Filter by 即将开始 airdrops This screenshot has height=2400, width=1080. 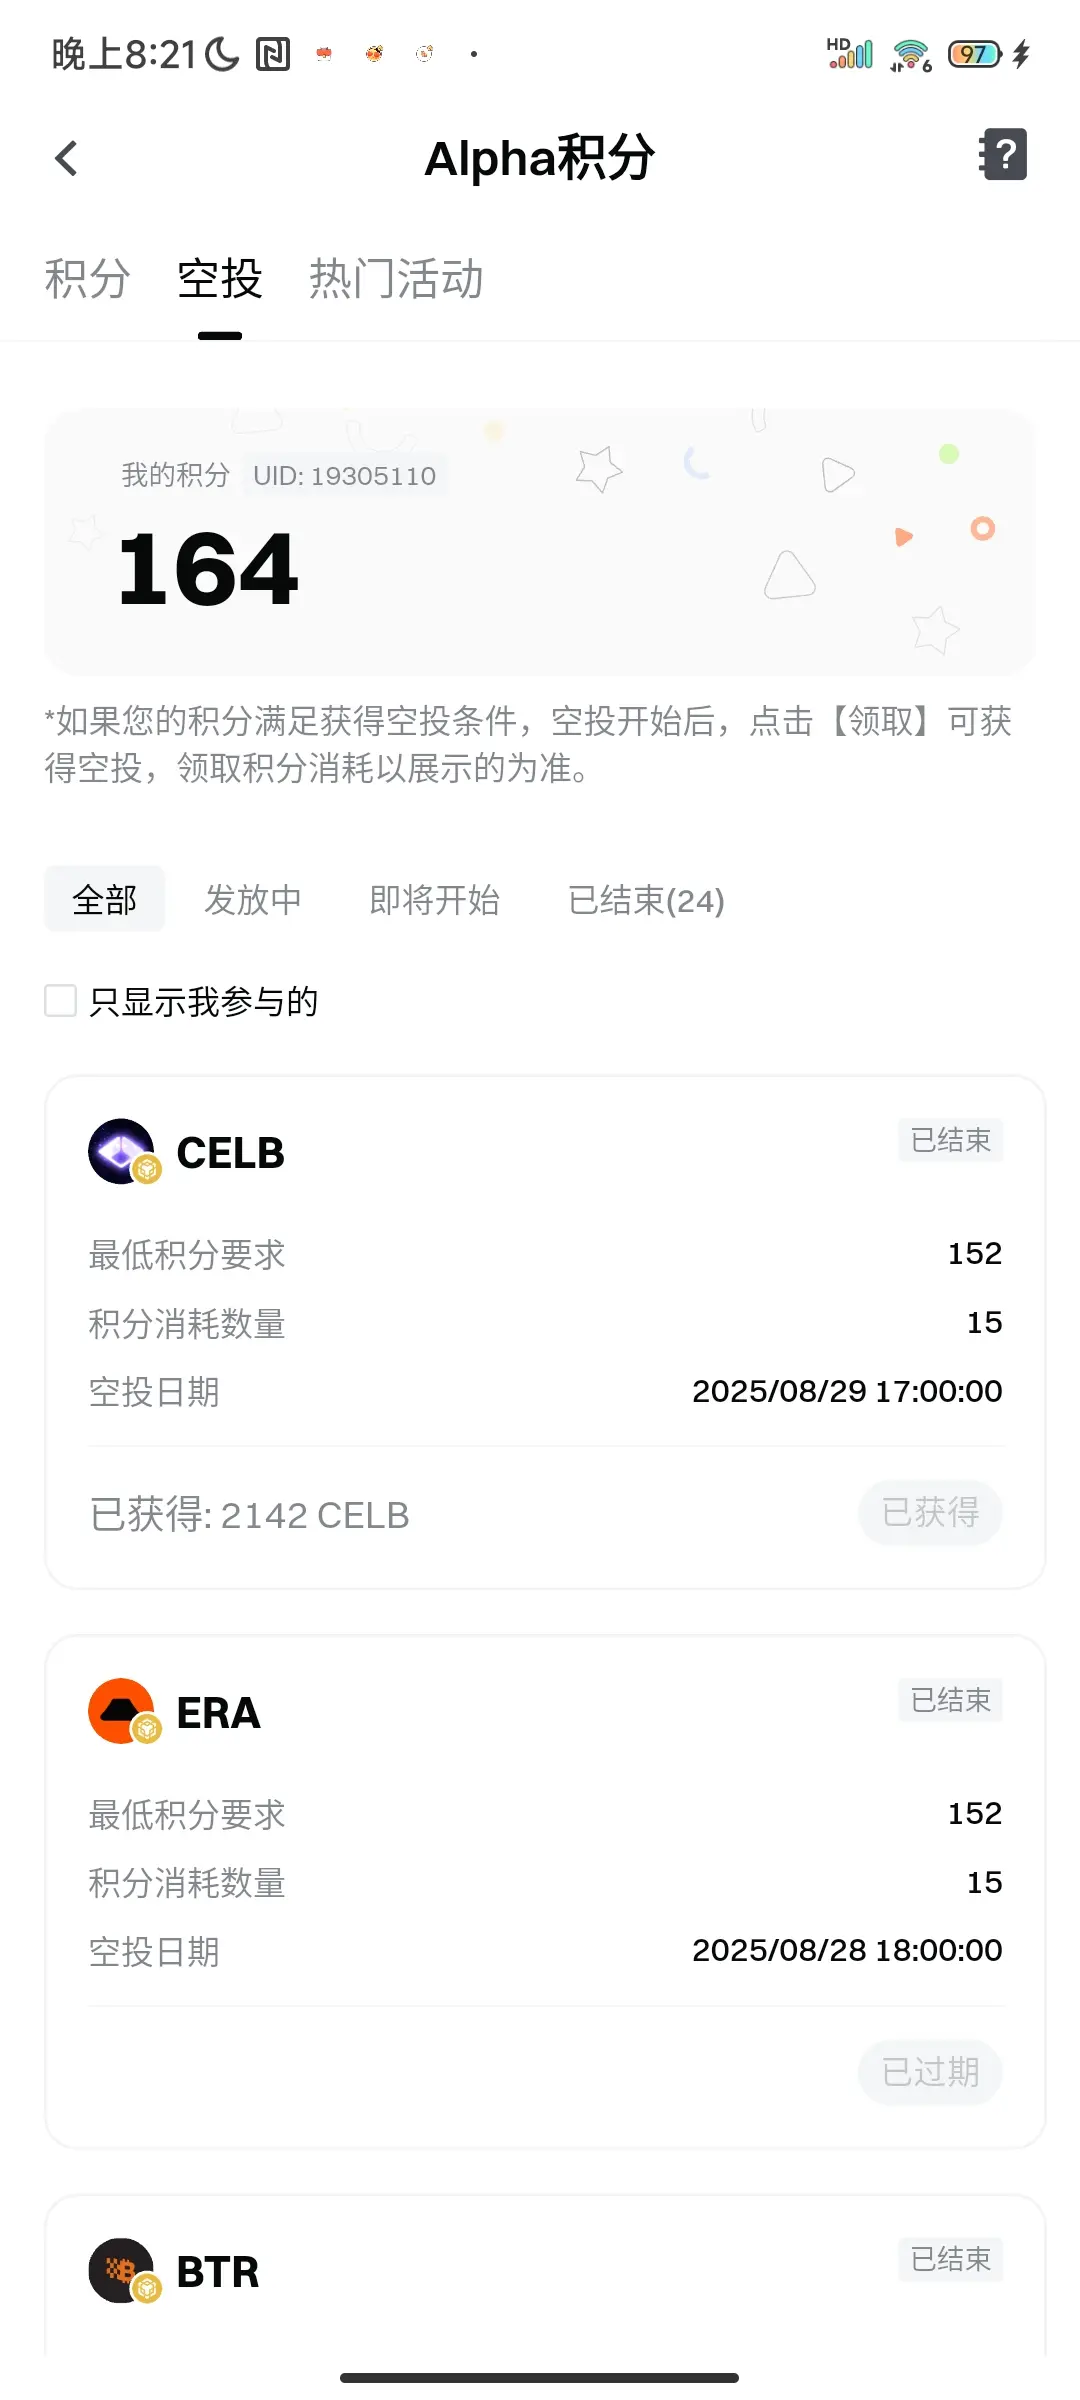[x=435, y=900]
